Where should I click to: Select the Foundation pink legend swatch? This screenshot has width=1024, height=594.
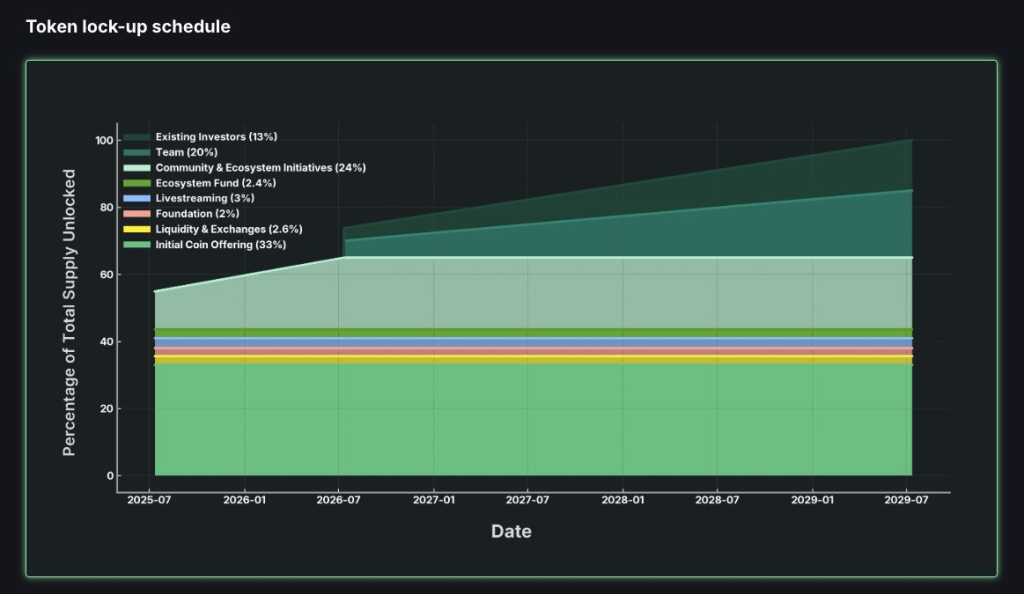tap(137, 214)
